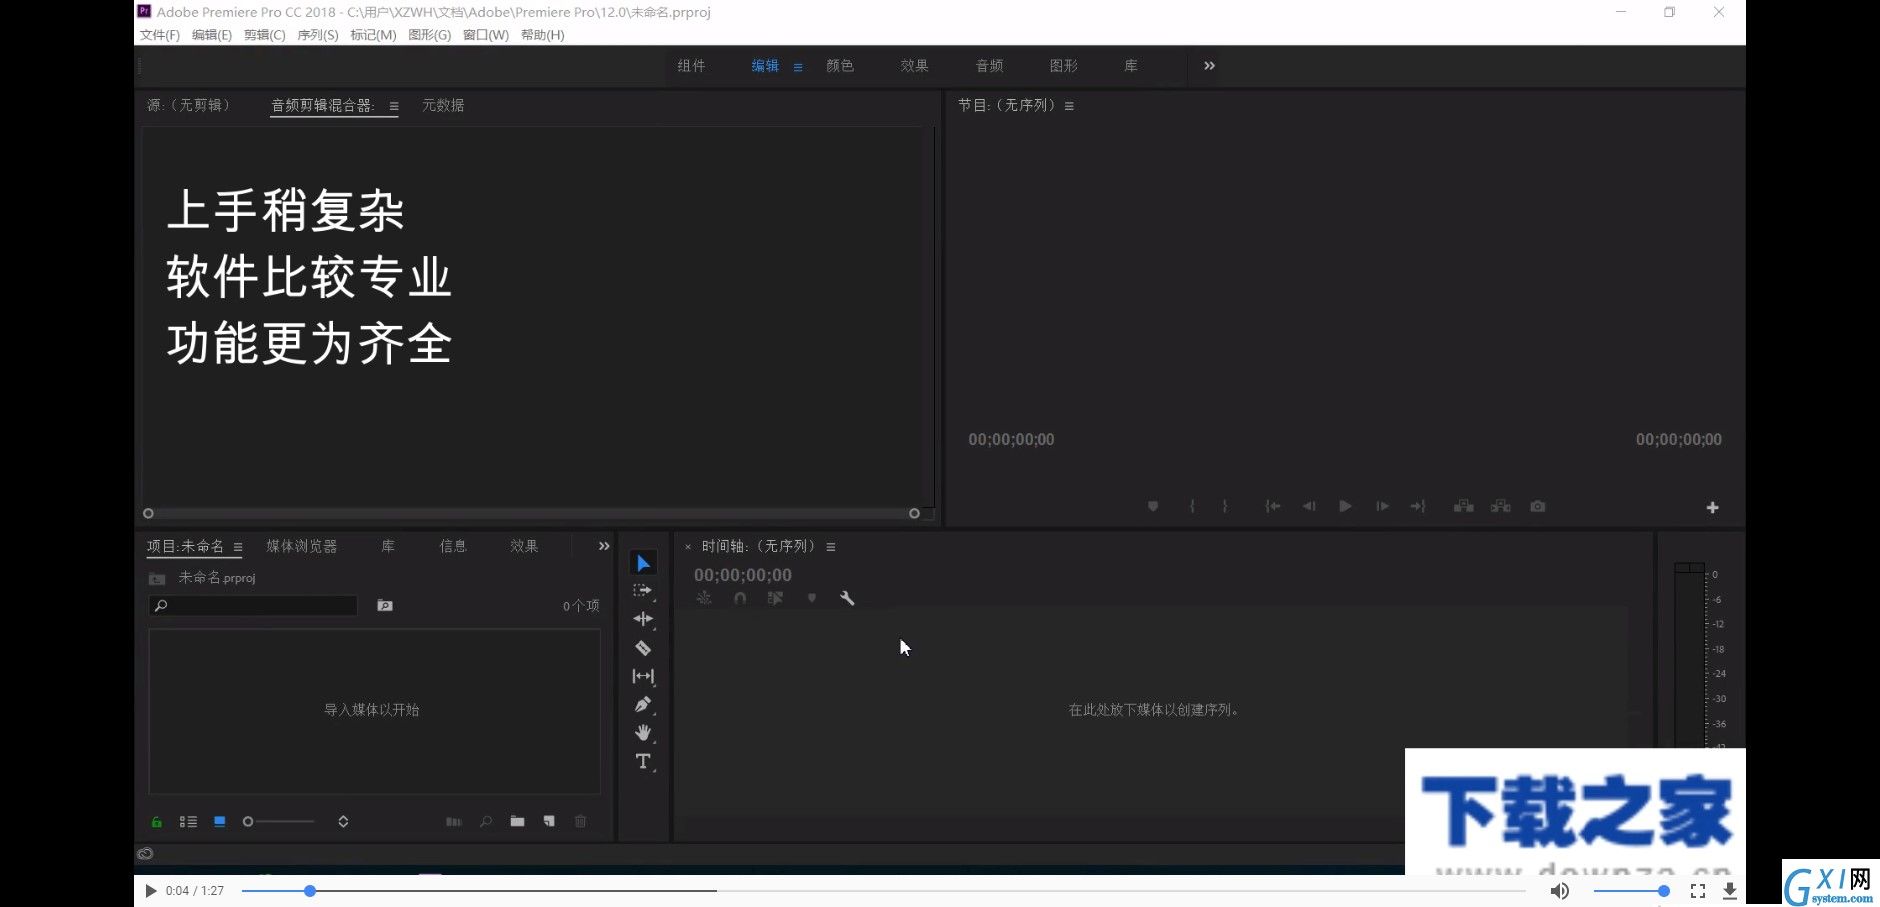Switch to 音频 workspace
This screenshot has height=907, width=1880.
[x=990, y=66]
